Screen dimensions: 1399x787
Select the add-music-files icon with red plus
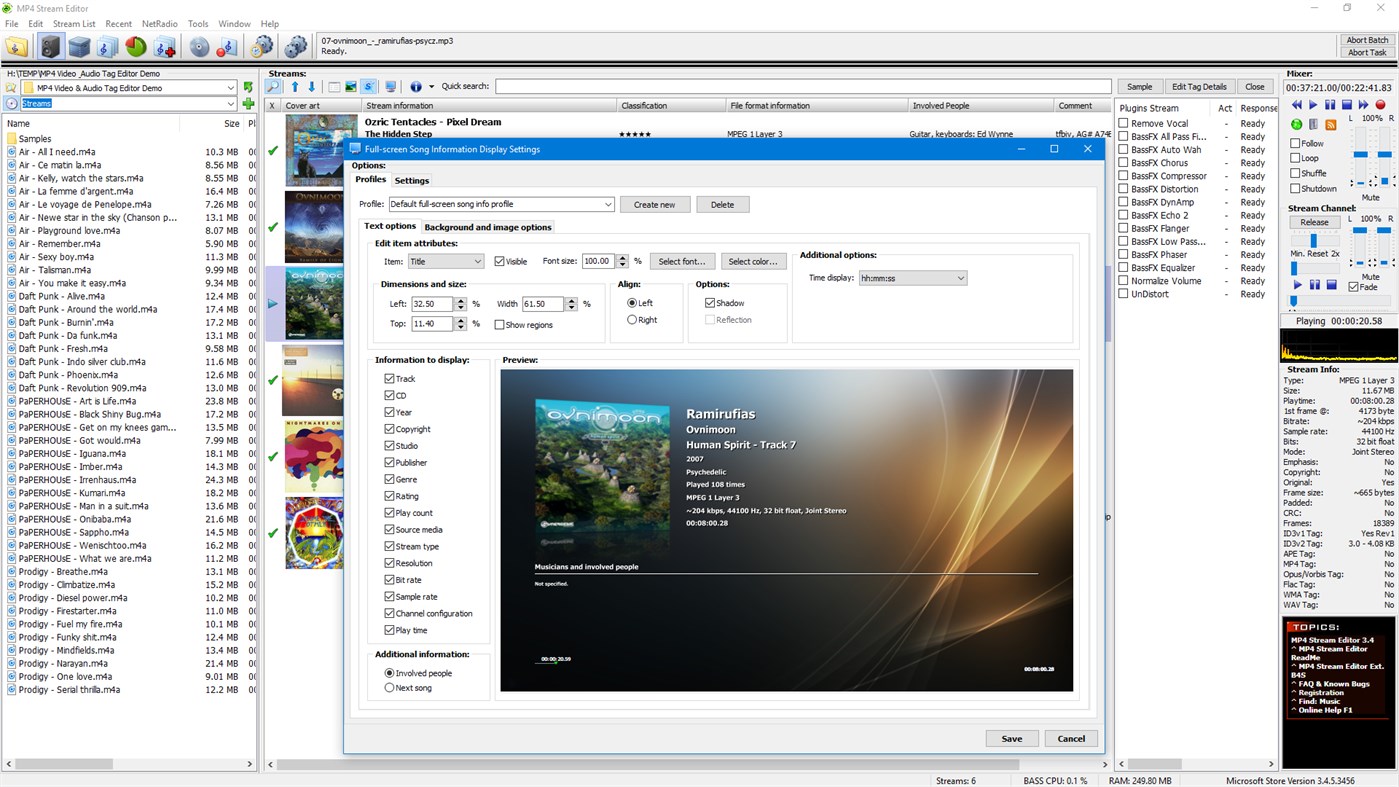click(x=163, y=45)
